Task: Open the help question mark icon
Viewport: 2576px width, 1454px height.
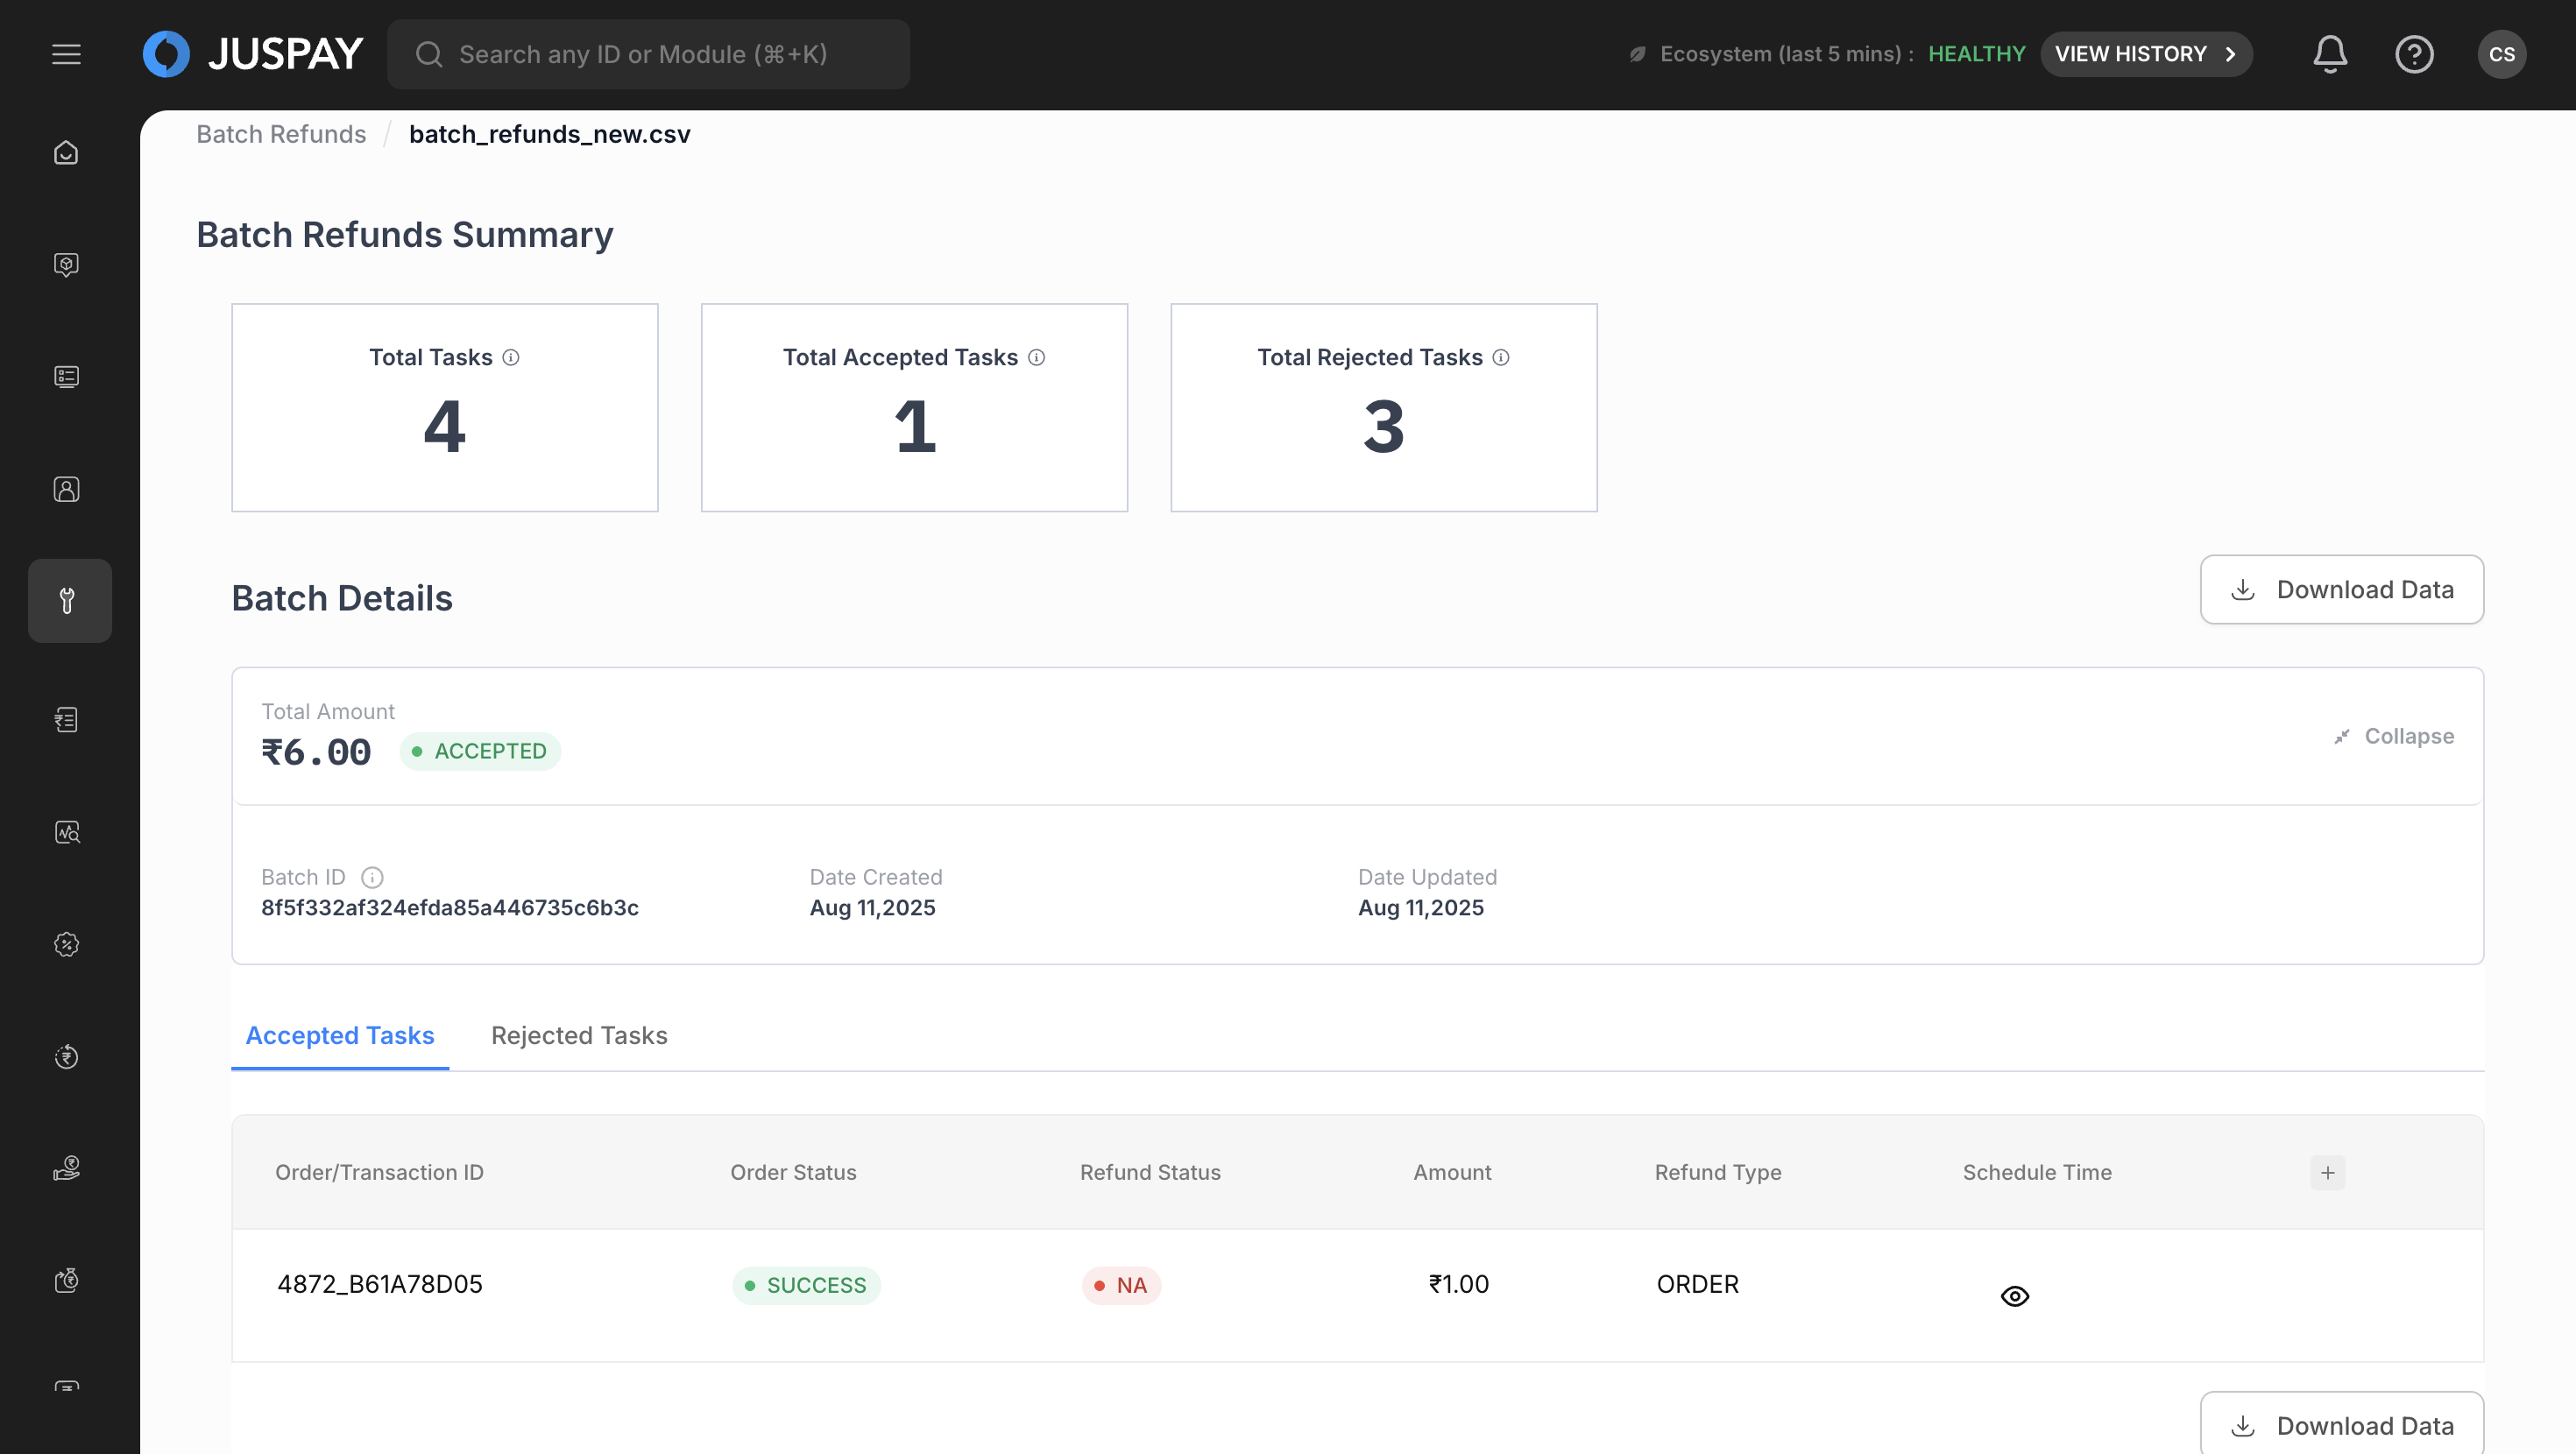Action: [2413, 54]
